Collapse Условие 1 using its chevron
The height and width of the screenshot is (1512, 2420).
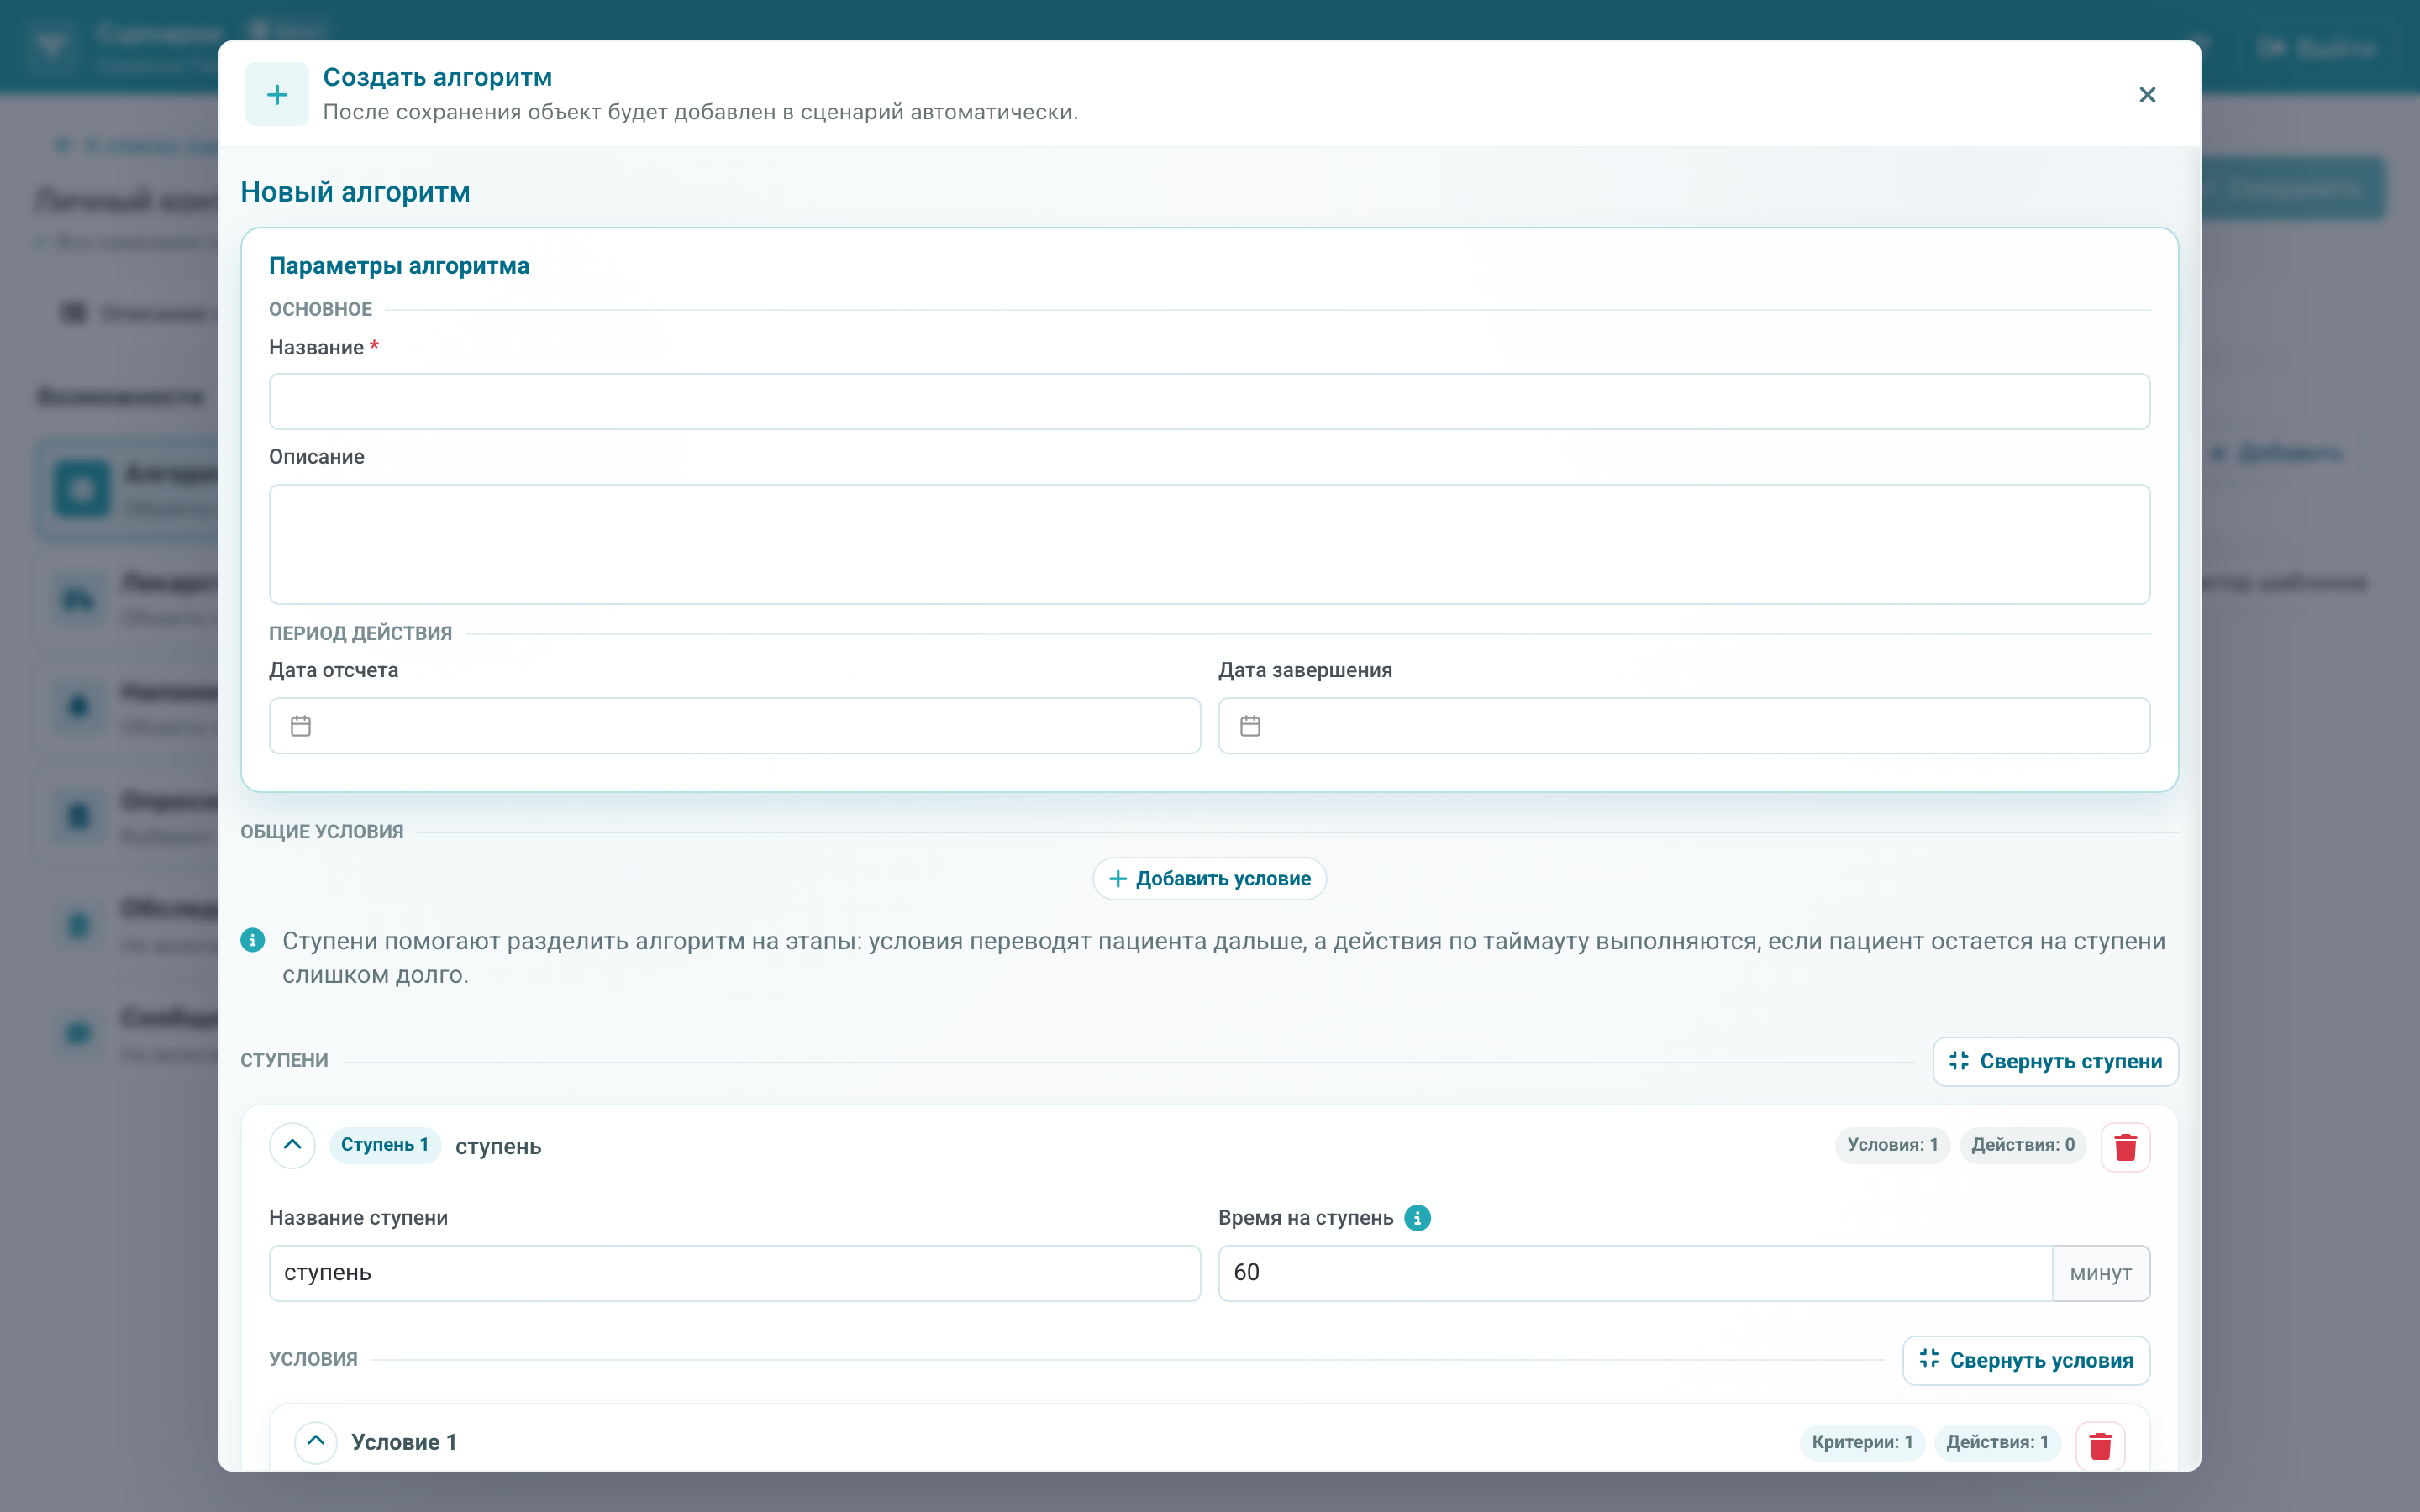(316, 1442)
